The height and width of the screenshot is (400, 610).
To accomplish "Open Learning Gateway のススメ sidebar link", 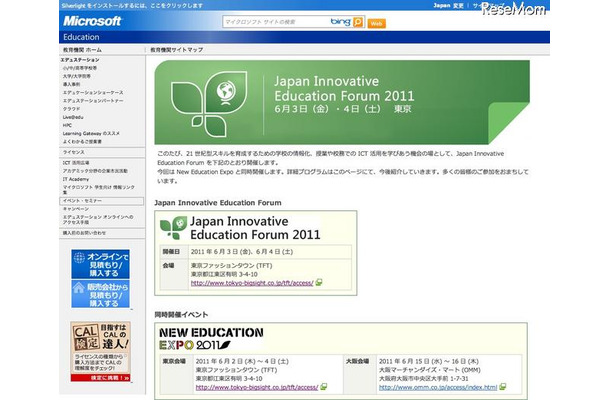I will pyautogui.click(x=91, y=133).
